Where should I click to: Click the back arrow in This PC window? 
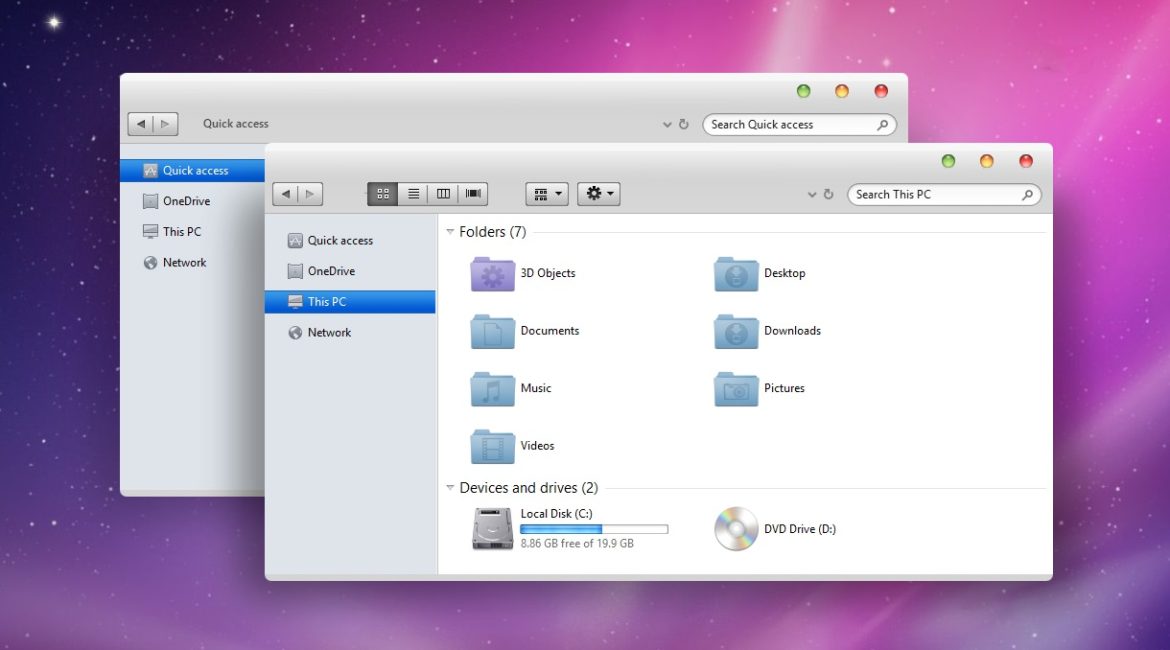[x=287, y=194]
